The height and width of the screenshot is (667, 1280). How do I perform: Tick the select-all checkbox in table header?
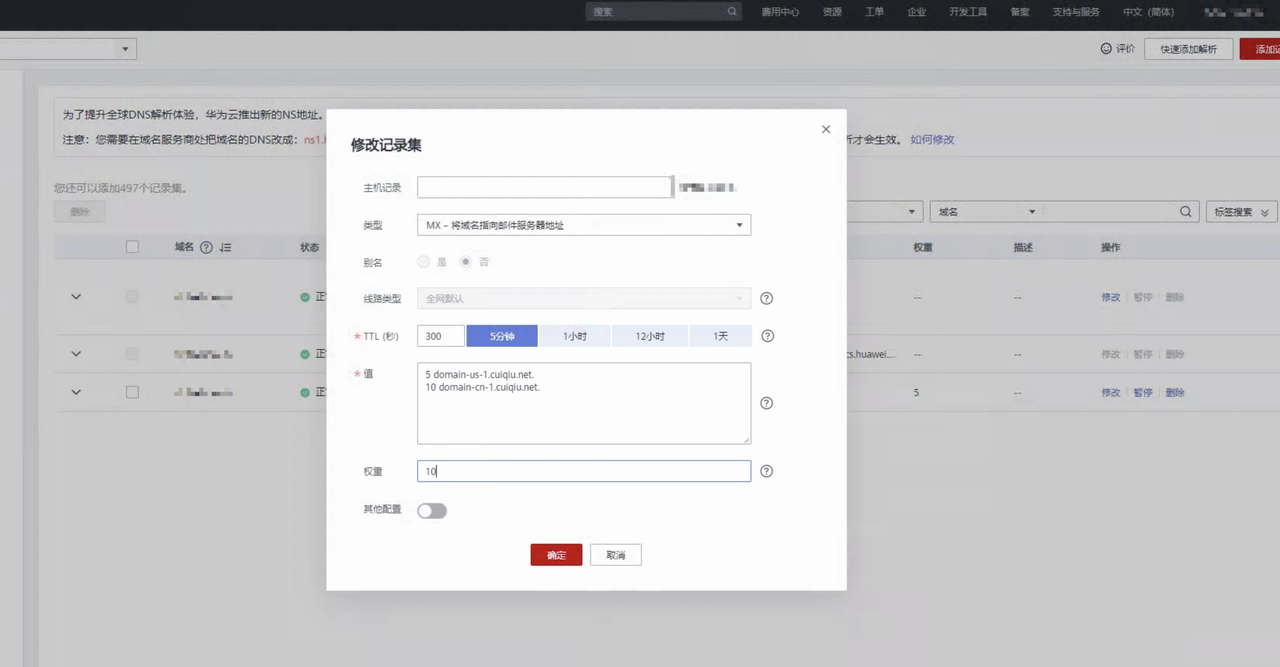pyautogui.click(x=132, y=247)
